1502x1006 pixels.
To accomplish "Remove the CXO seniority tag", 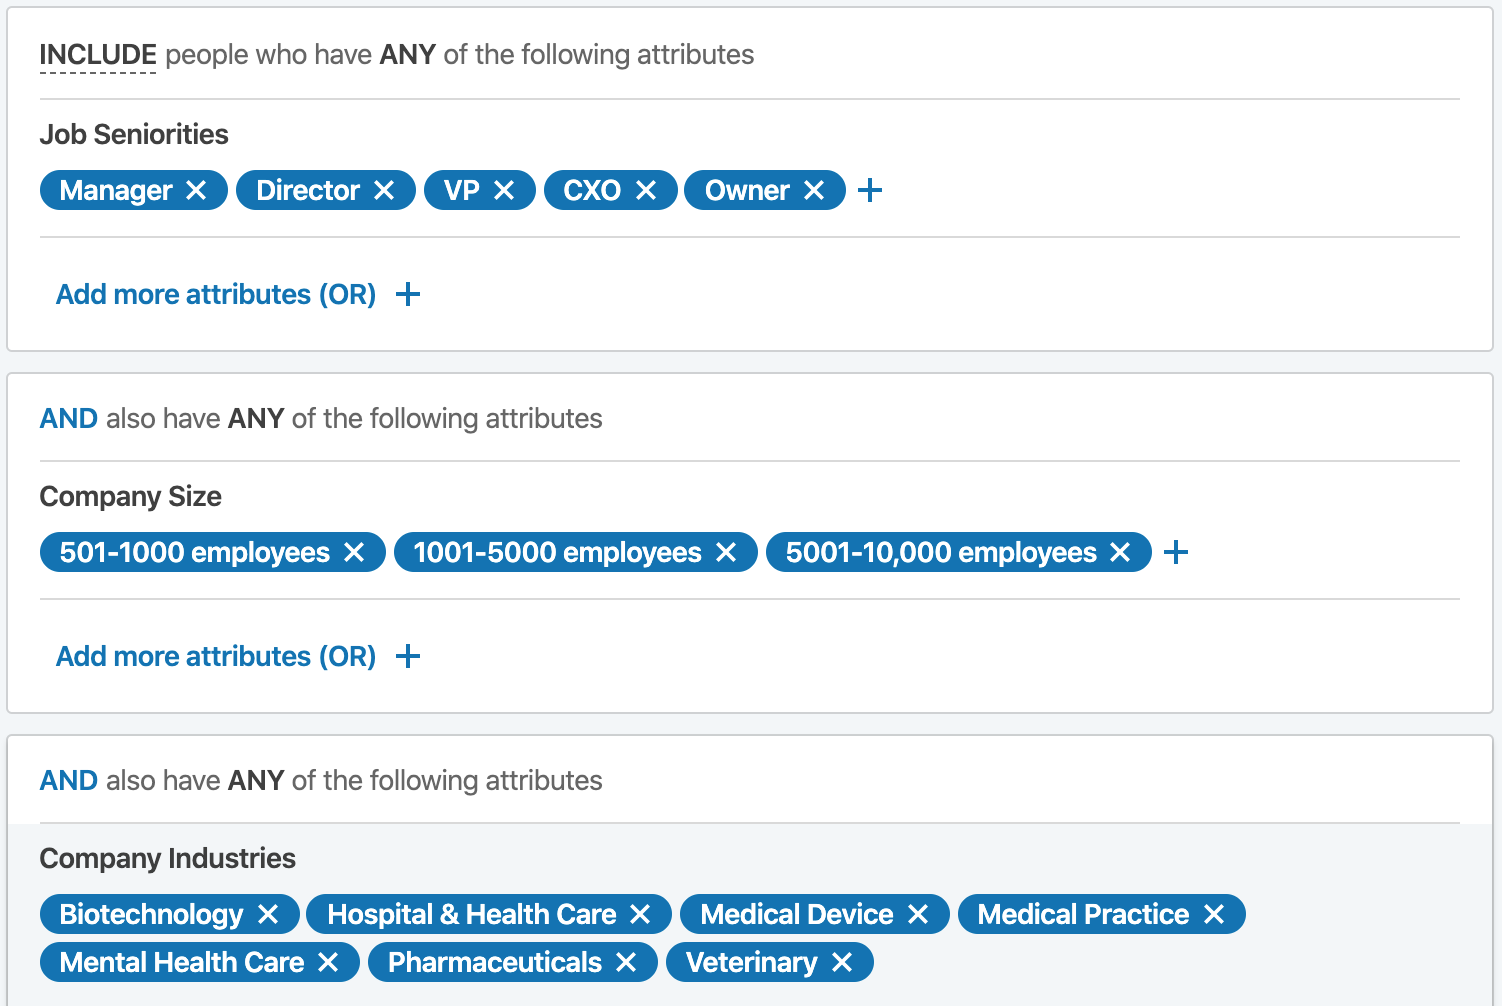I will point(646,190).
